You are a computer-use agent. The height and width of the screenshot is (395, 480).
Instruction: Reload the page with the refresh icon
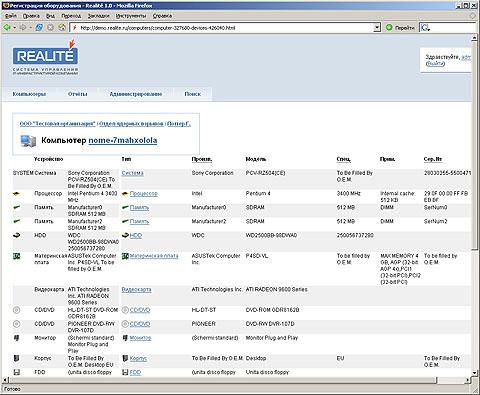point(39,28)
